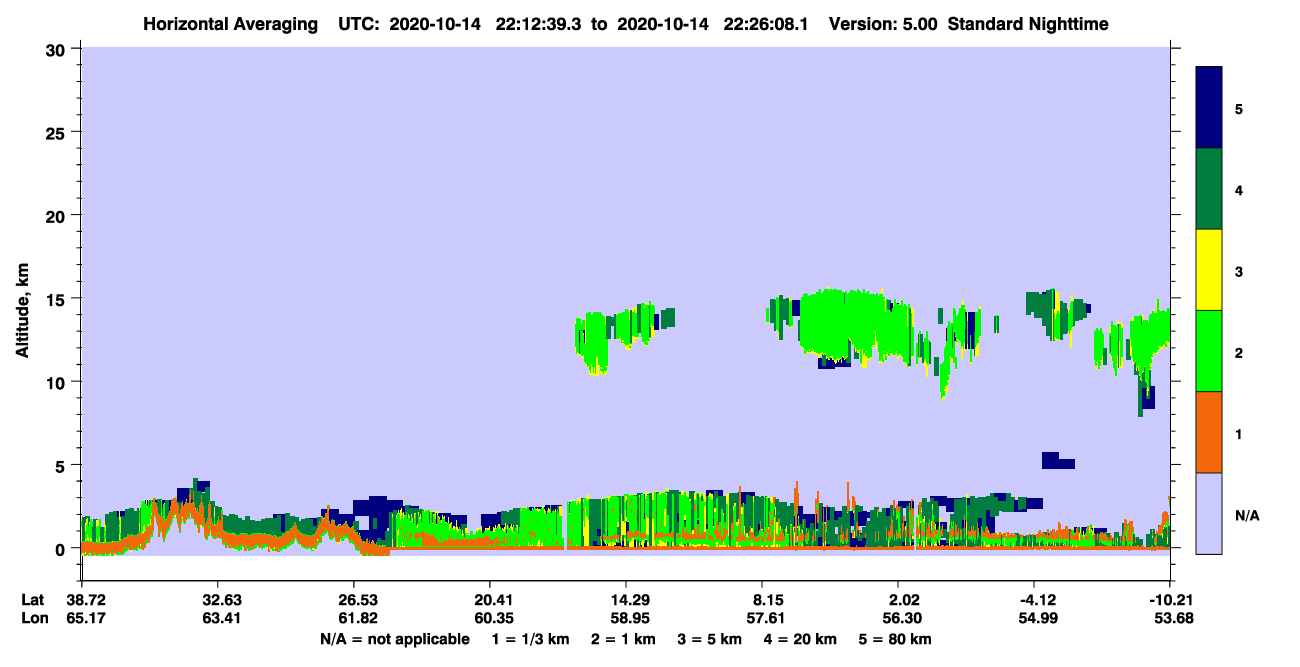Screen dimensions: 1300x667
Task: Click the colorbar label 5
Action: click(x=1239, y=108)
